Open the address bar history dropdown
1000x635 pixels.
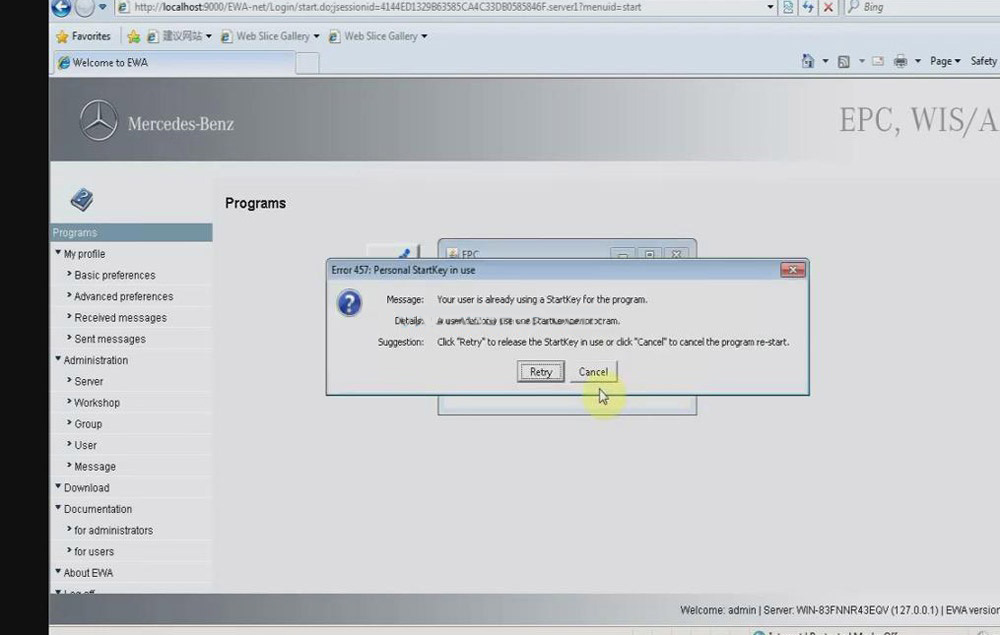770,7
